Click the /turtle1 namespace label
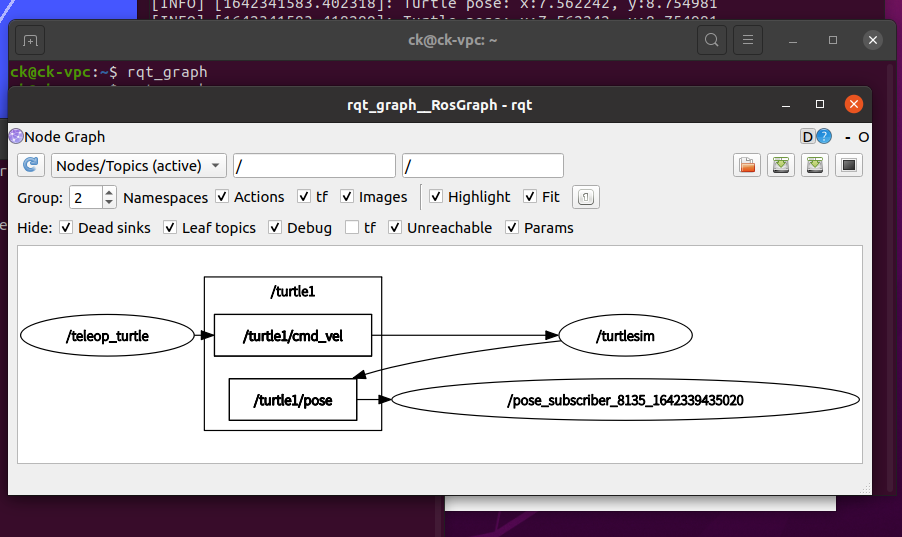 [293, 292]
